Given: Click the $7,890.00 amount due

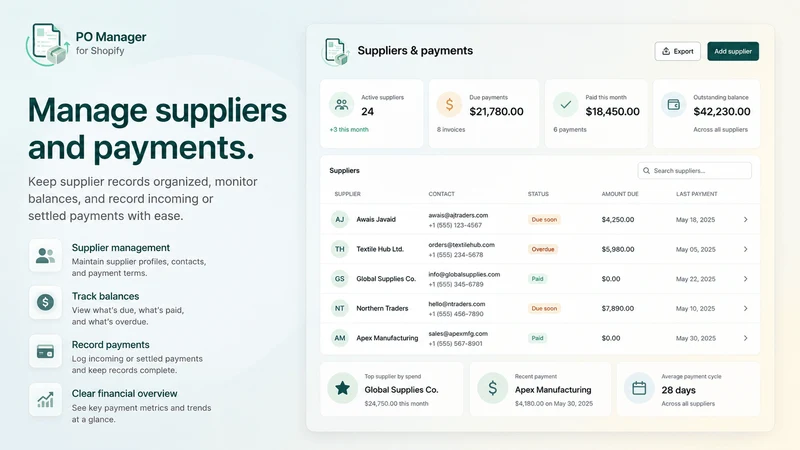Looking at the screenshot, I should pos(618,308).
